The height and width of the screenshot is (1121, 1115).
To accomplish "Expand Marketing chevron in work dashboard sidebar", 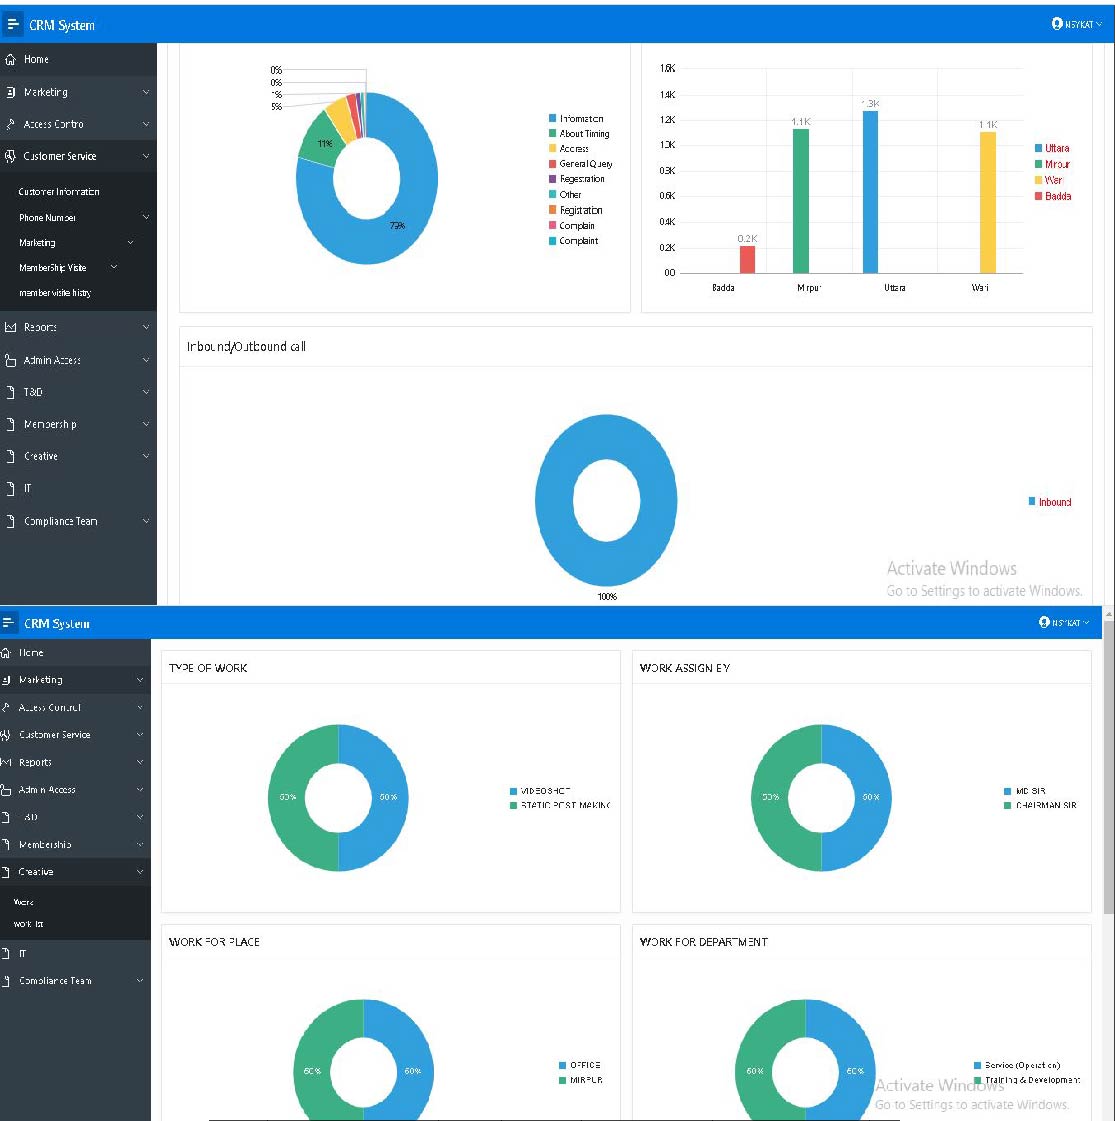I will click(140, 680).
